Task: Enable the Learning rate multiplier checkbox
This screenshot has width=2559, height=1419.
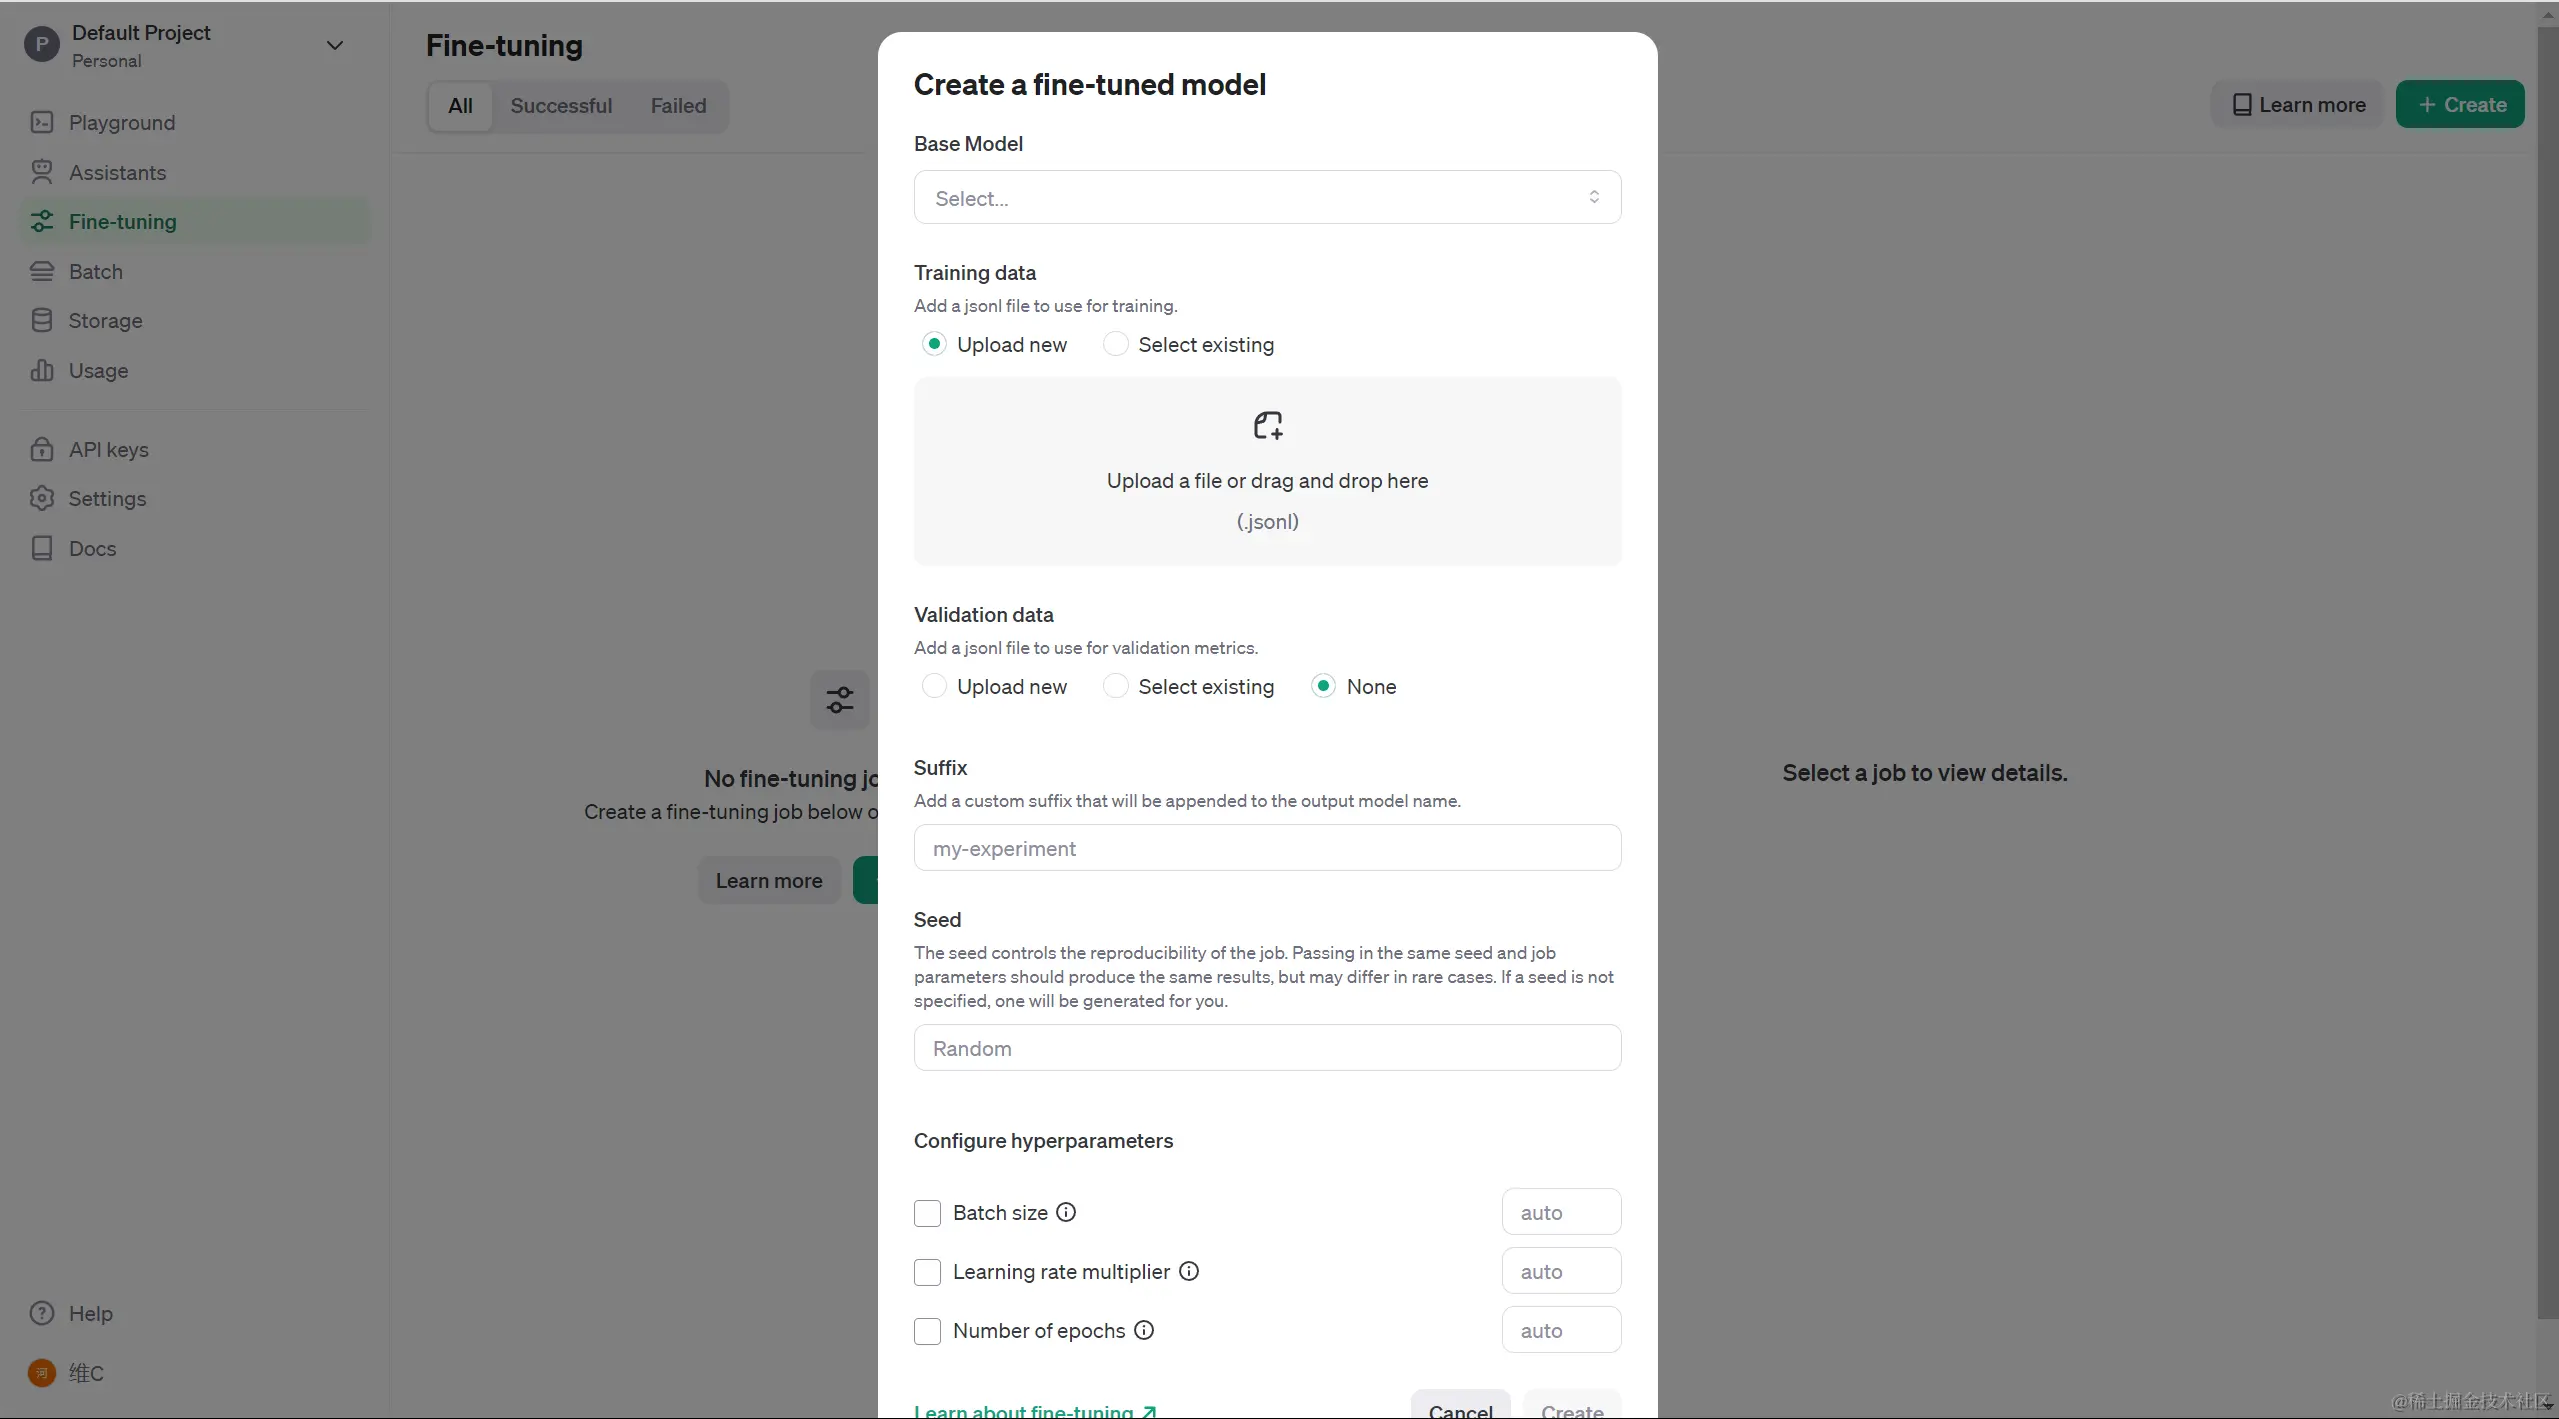Action: click(927, 1272)
